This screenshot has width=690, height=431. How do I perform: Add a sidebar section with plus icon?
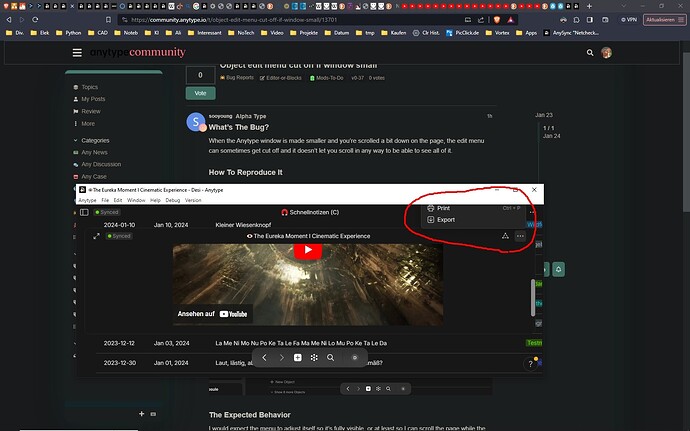pos(141,414)
